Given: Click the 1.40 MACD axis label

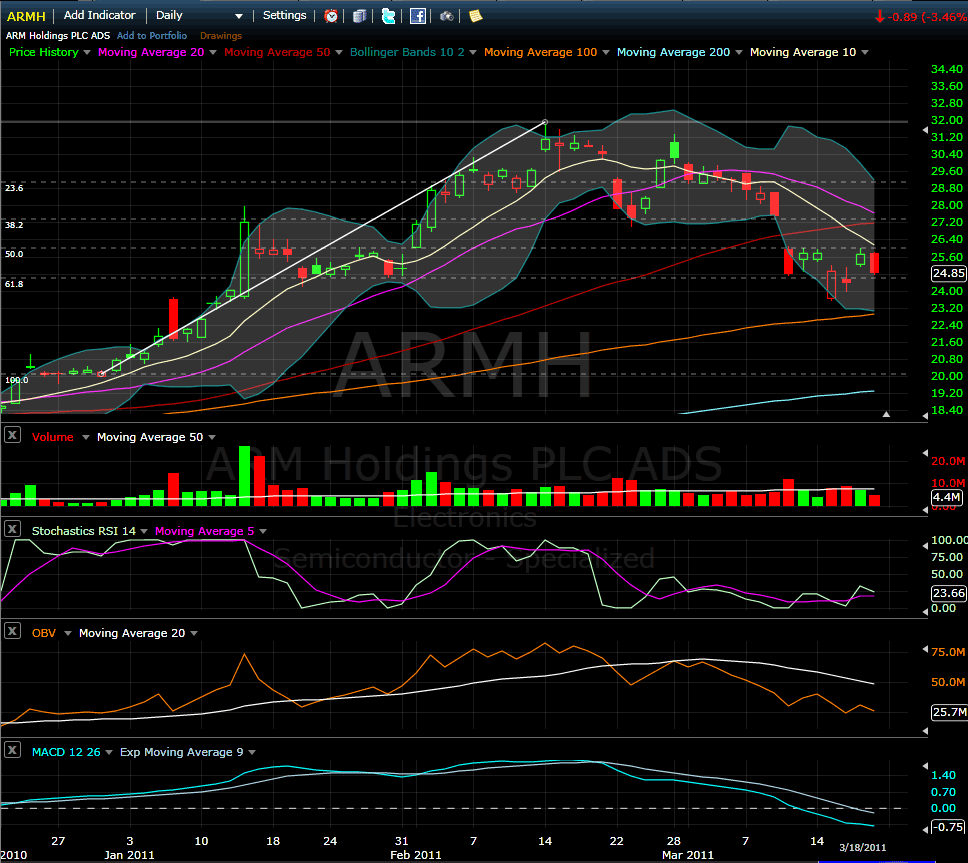Looking at the screenshot, I should pyautogui.click(x=943, y=775).
